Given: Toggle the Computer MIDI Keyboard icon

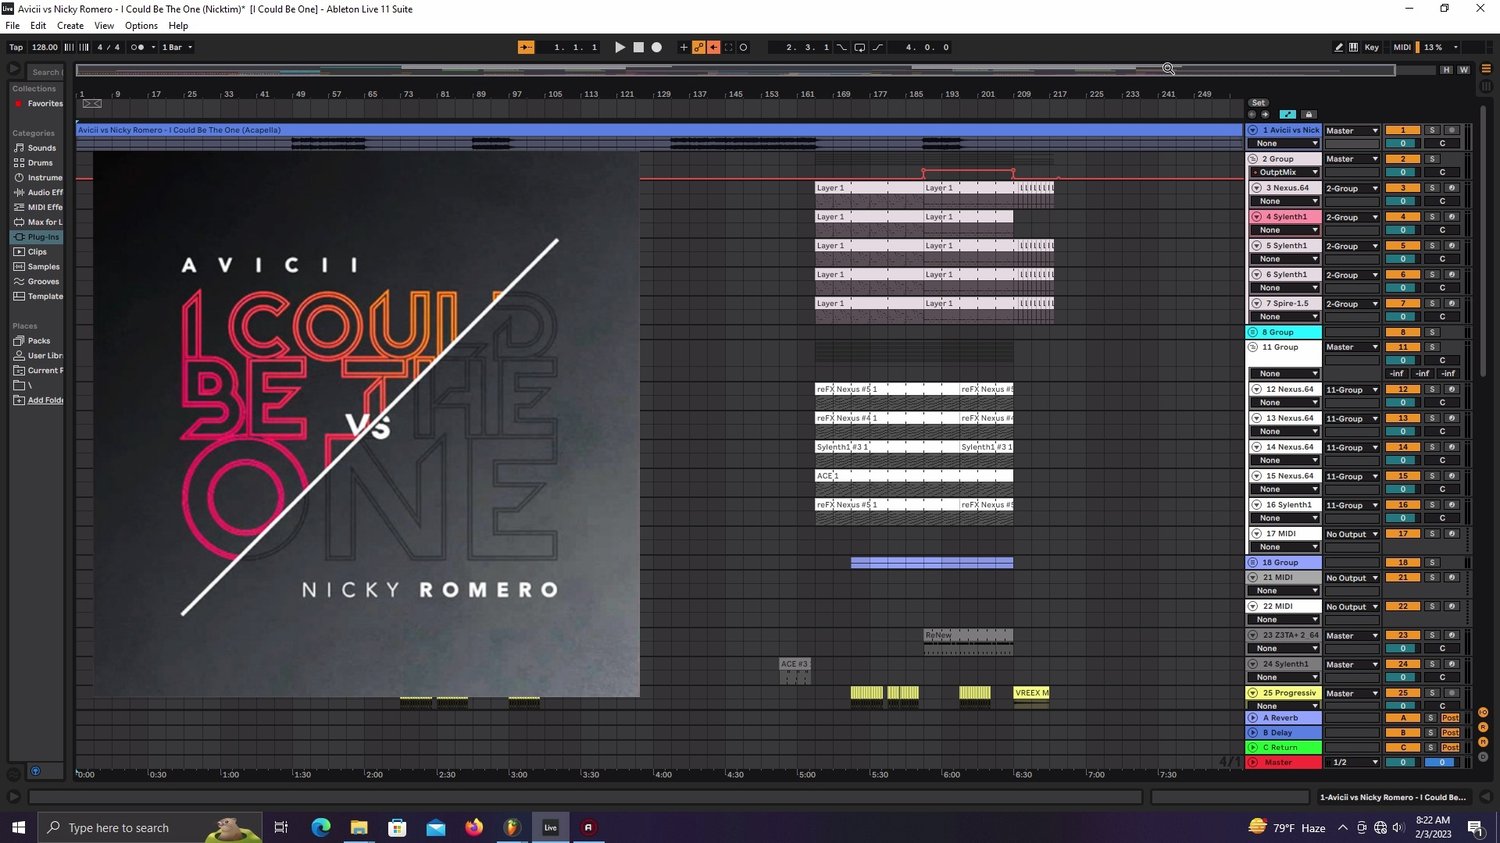Looking at the screenshot, I should tap(1353, 47).
